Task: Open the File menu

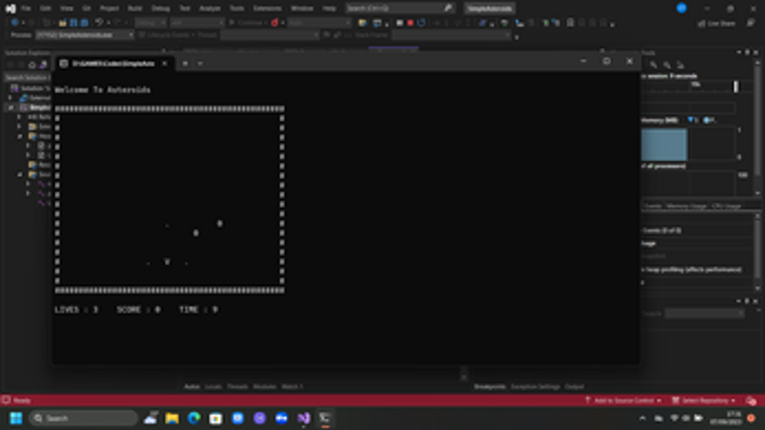Action: coord(25,8)
